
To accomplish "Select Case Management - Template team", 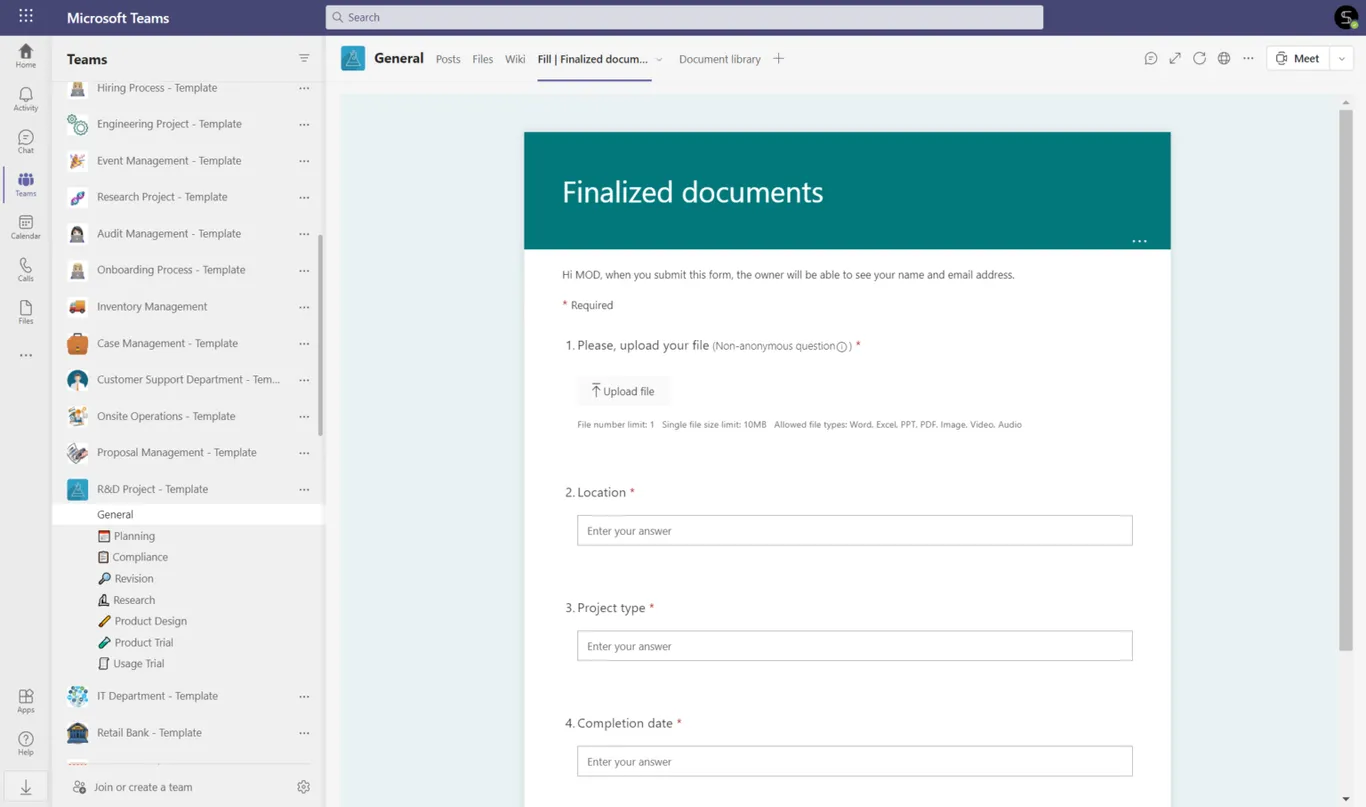I will [x=167, y=343].
